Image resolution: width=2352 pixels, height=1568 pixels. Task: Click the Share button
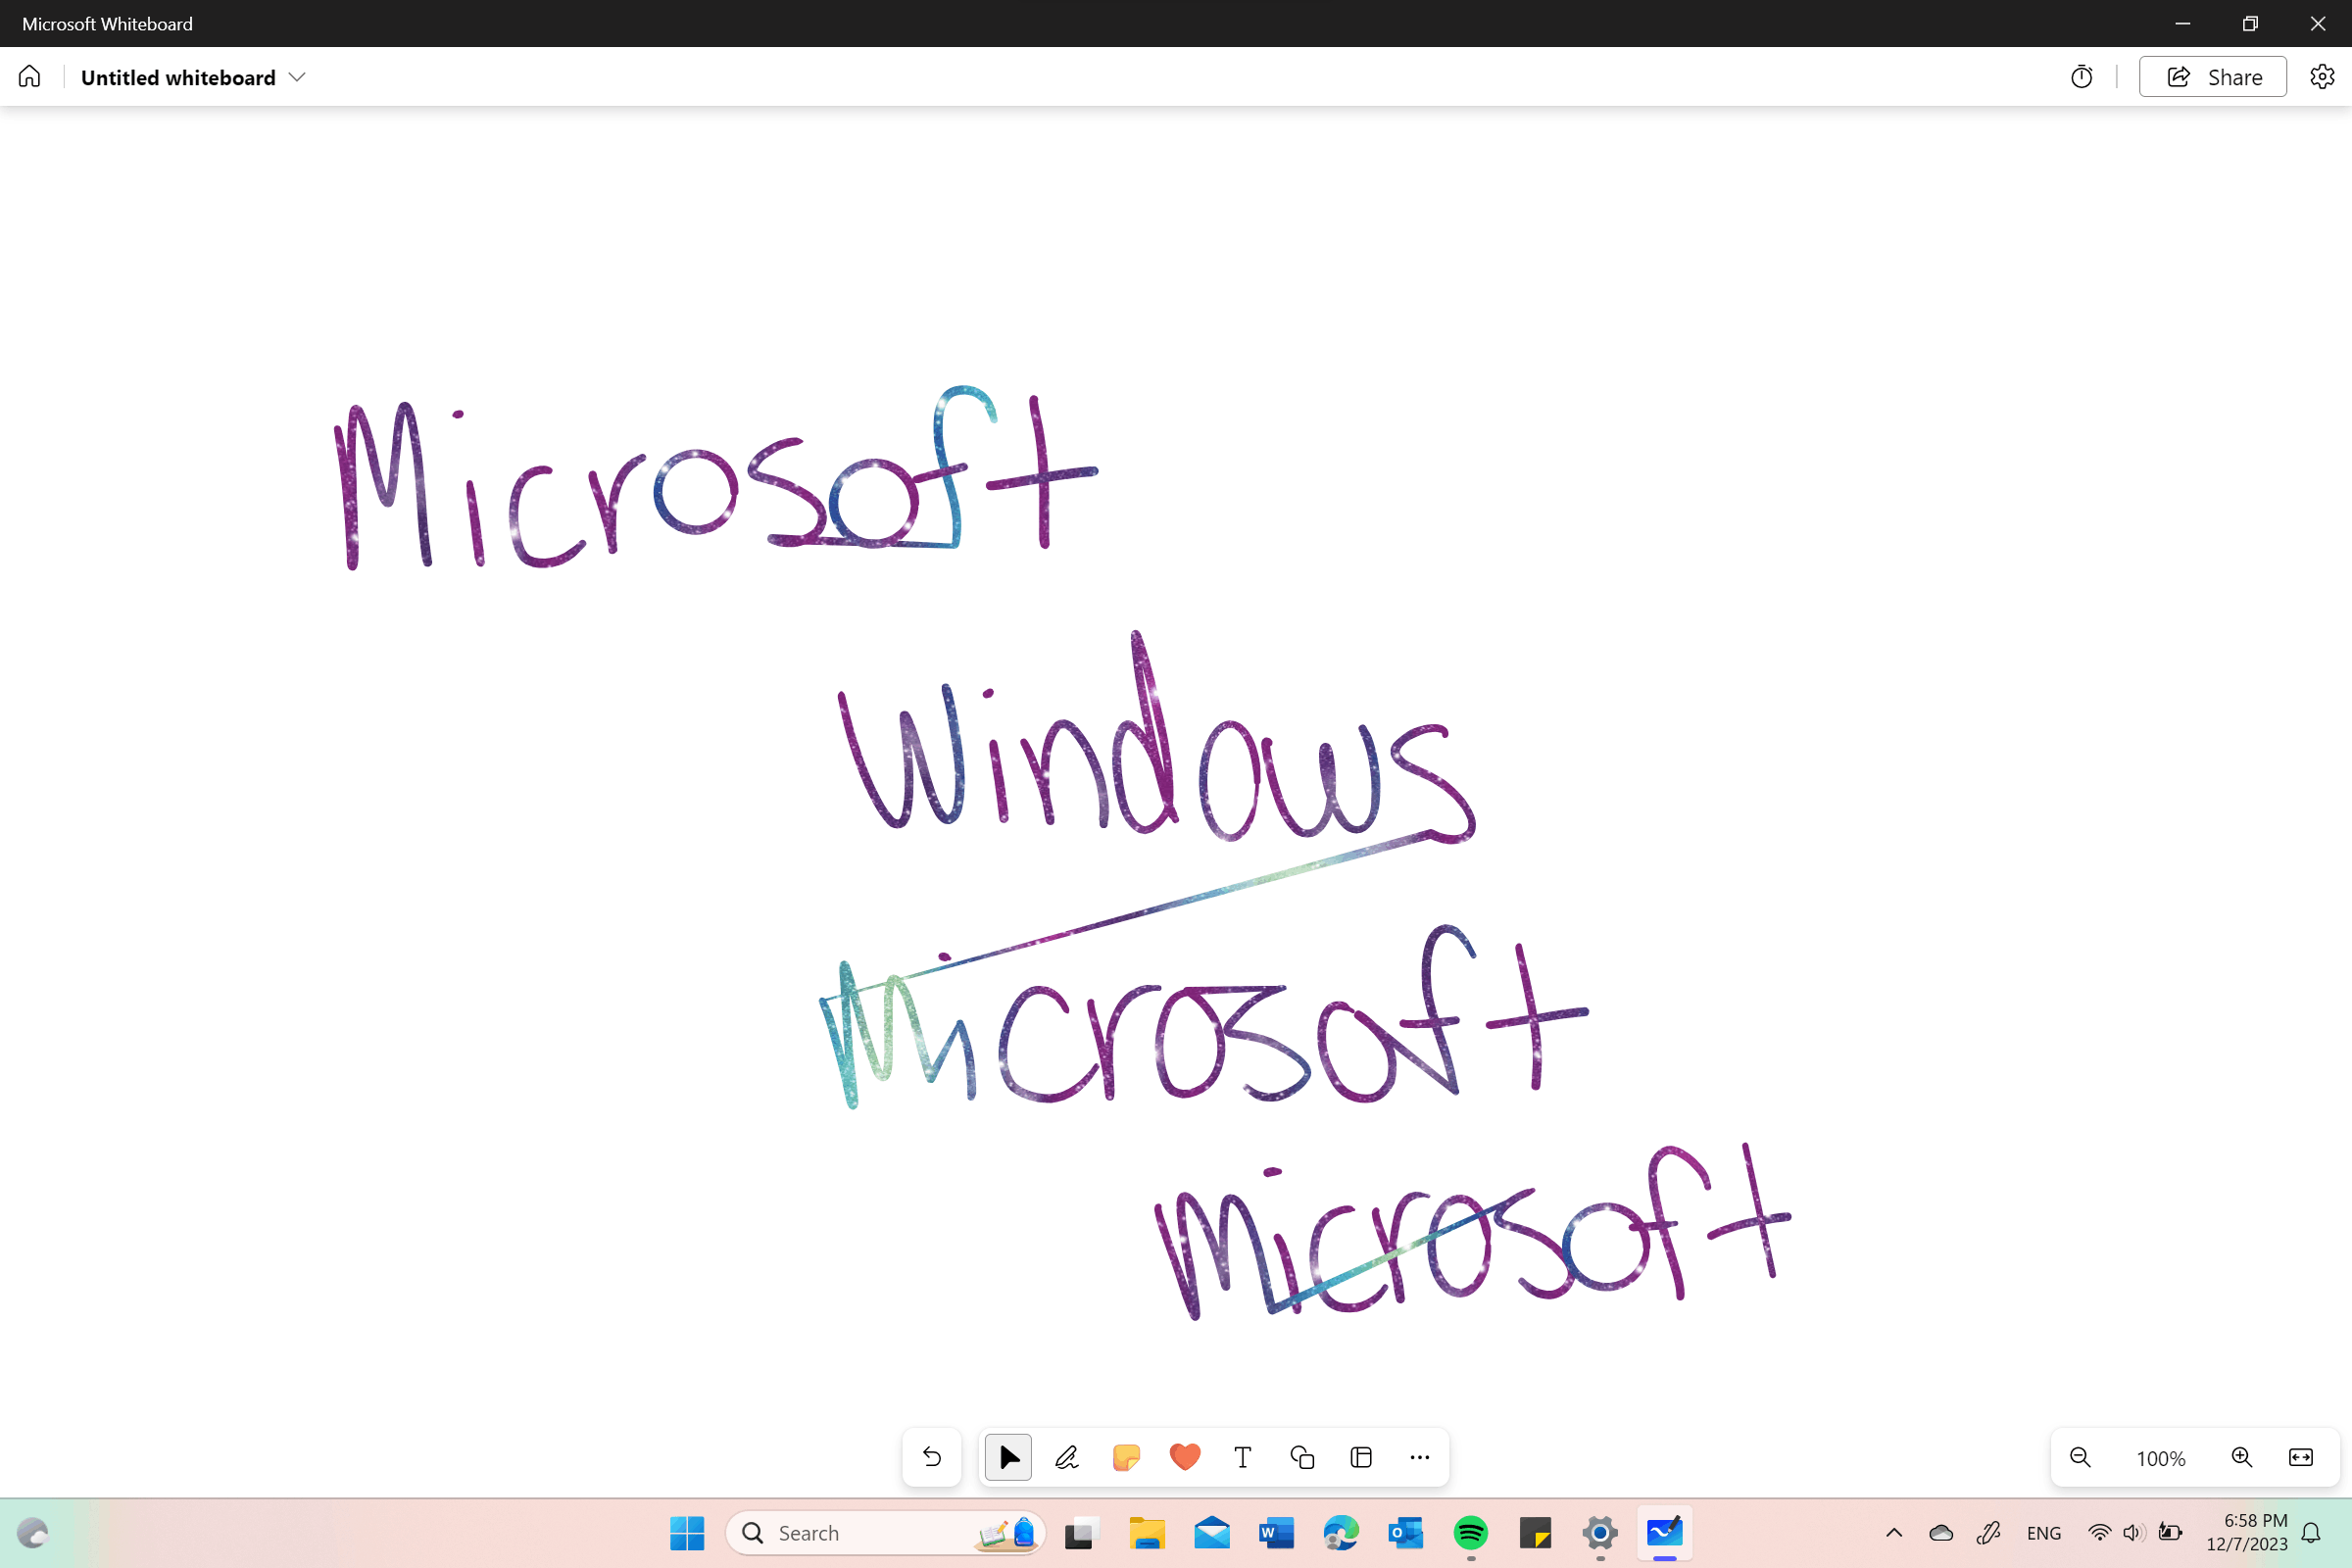point(2212,77)
